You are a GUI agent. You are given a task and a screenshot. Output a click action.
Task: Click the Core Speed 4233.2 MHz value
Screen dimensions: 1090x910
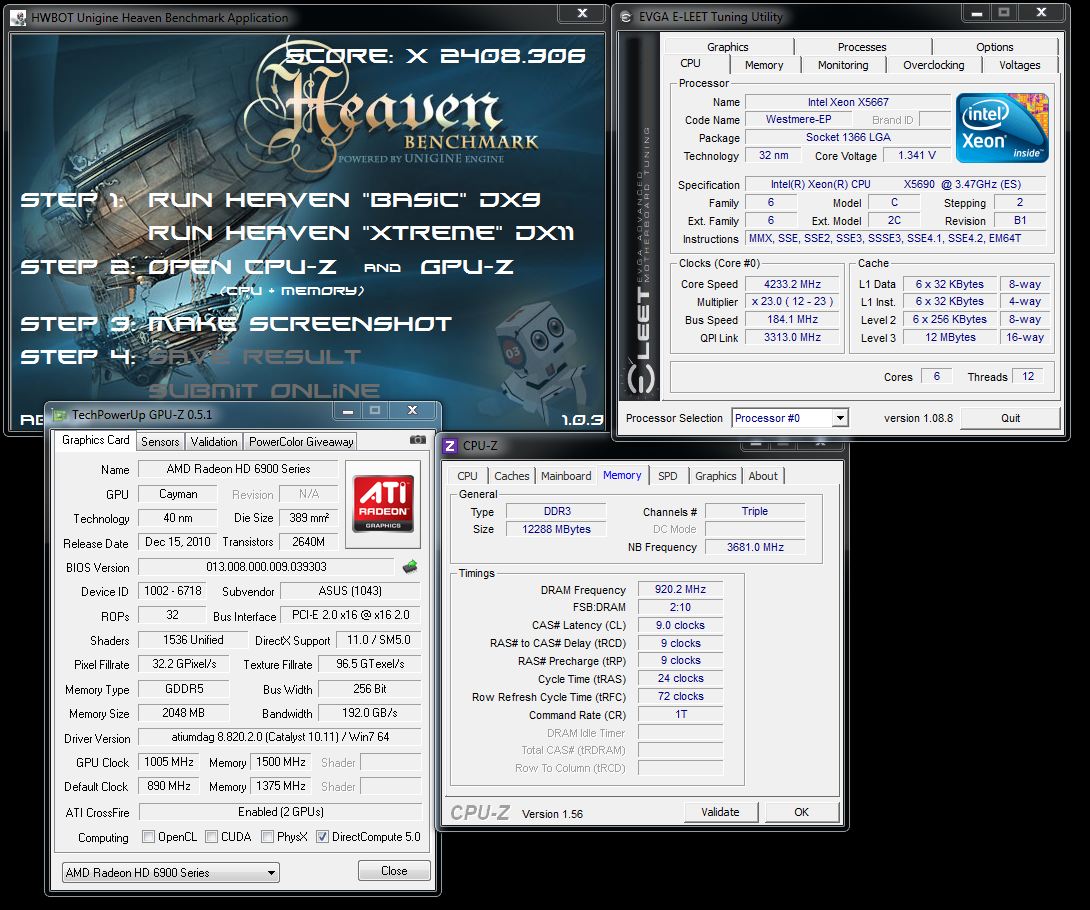(x=792, y=284)
